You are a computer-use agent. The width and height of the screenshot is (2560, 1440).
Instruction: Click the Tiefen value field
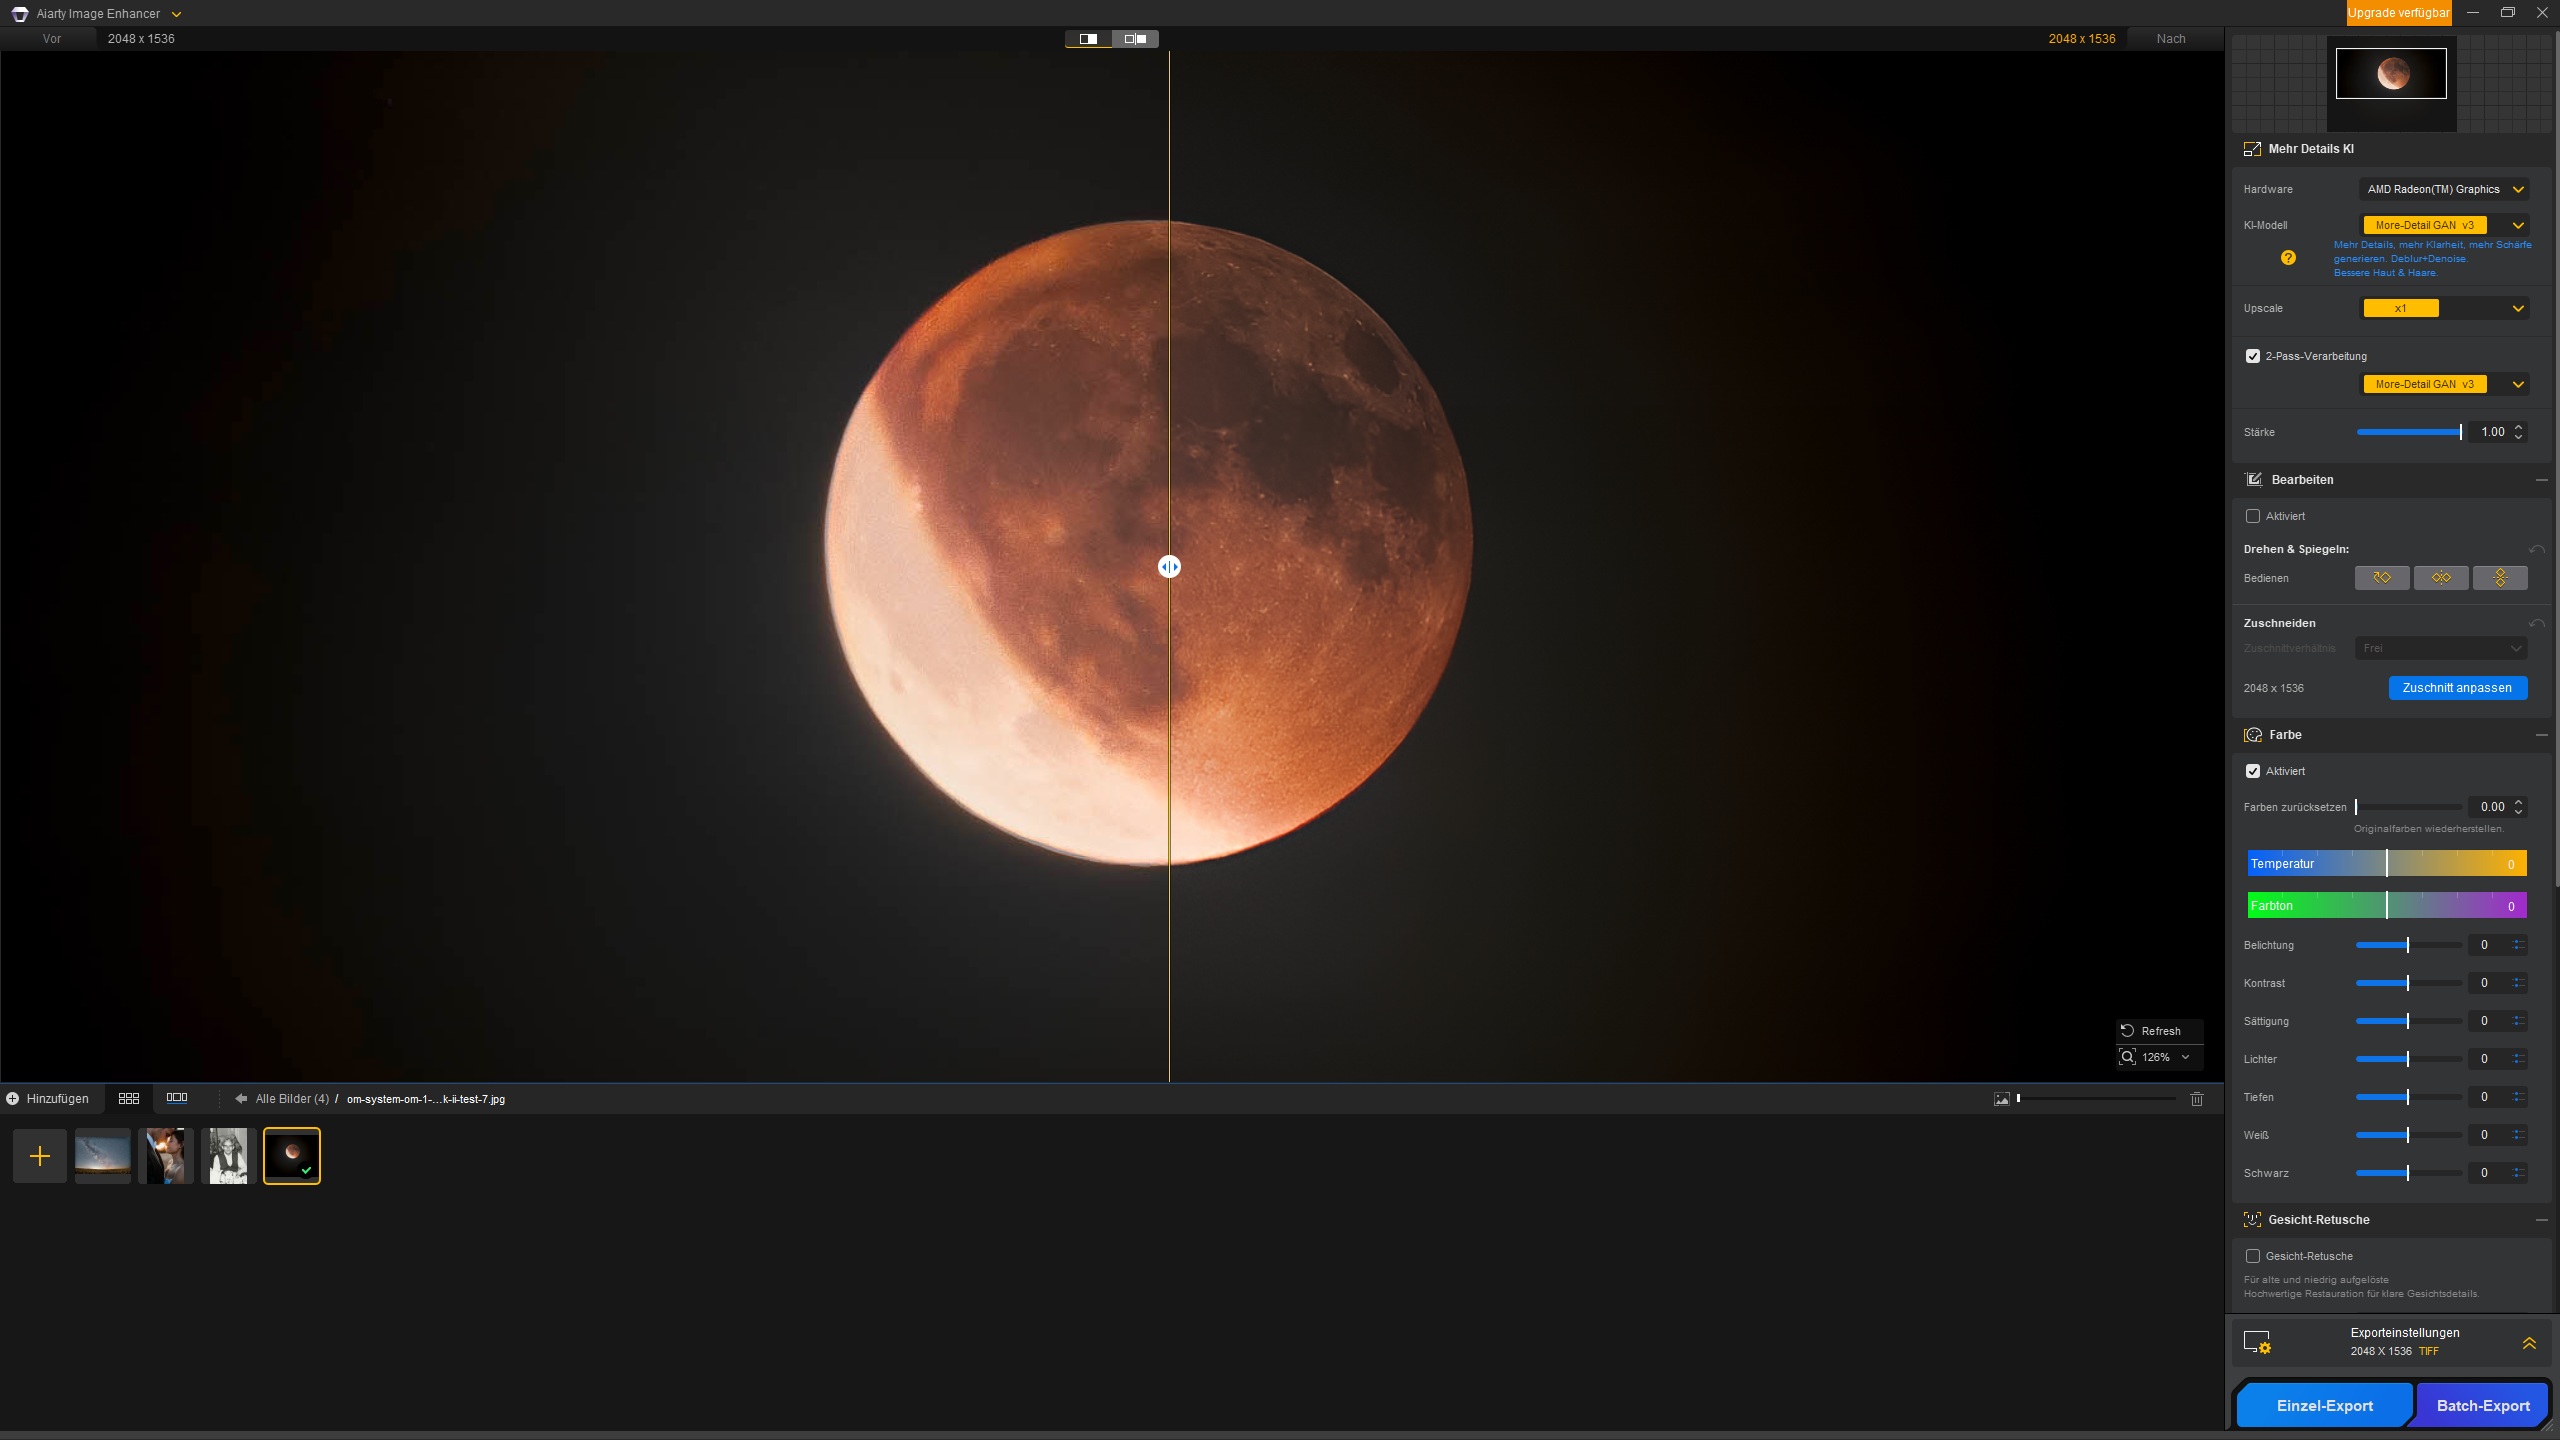[2486, 1097]
